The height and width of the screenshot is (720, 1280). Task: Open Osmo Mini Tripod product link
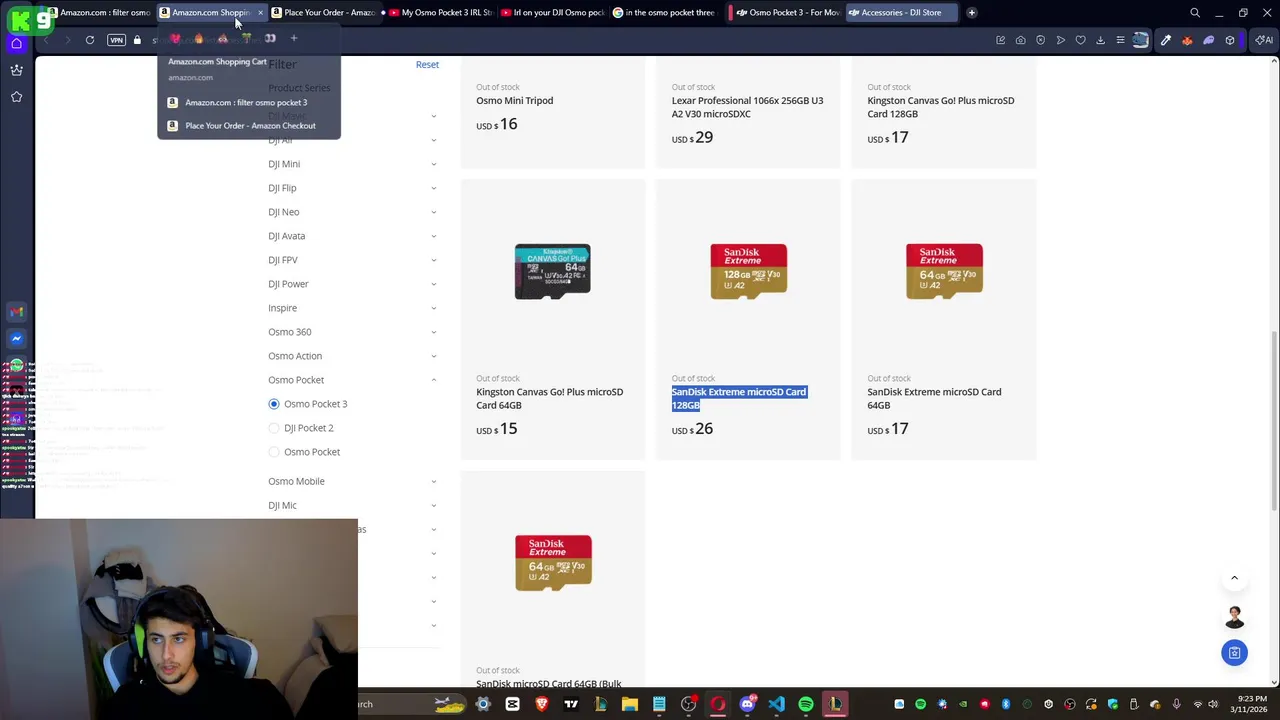pos(514,100)
